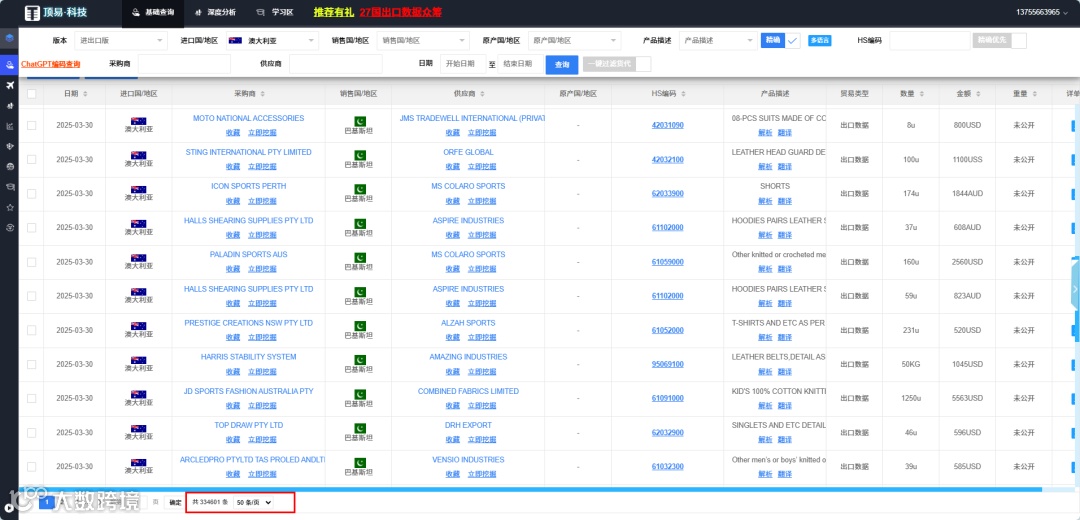Open the 27国出口数据众筹 link
This screenshot has width=1080, height=520.
tap(401, 12)
